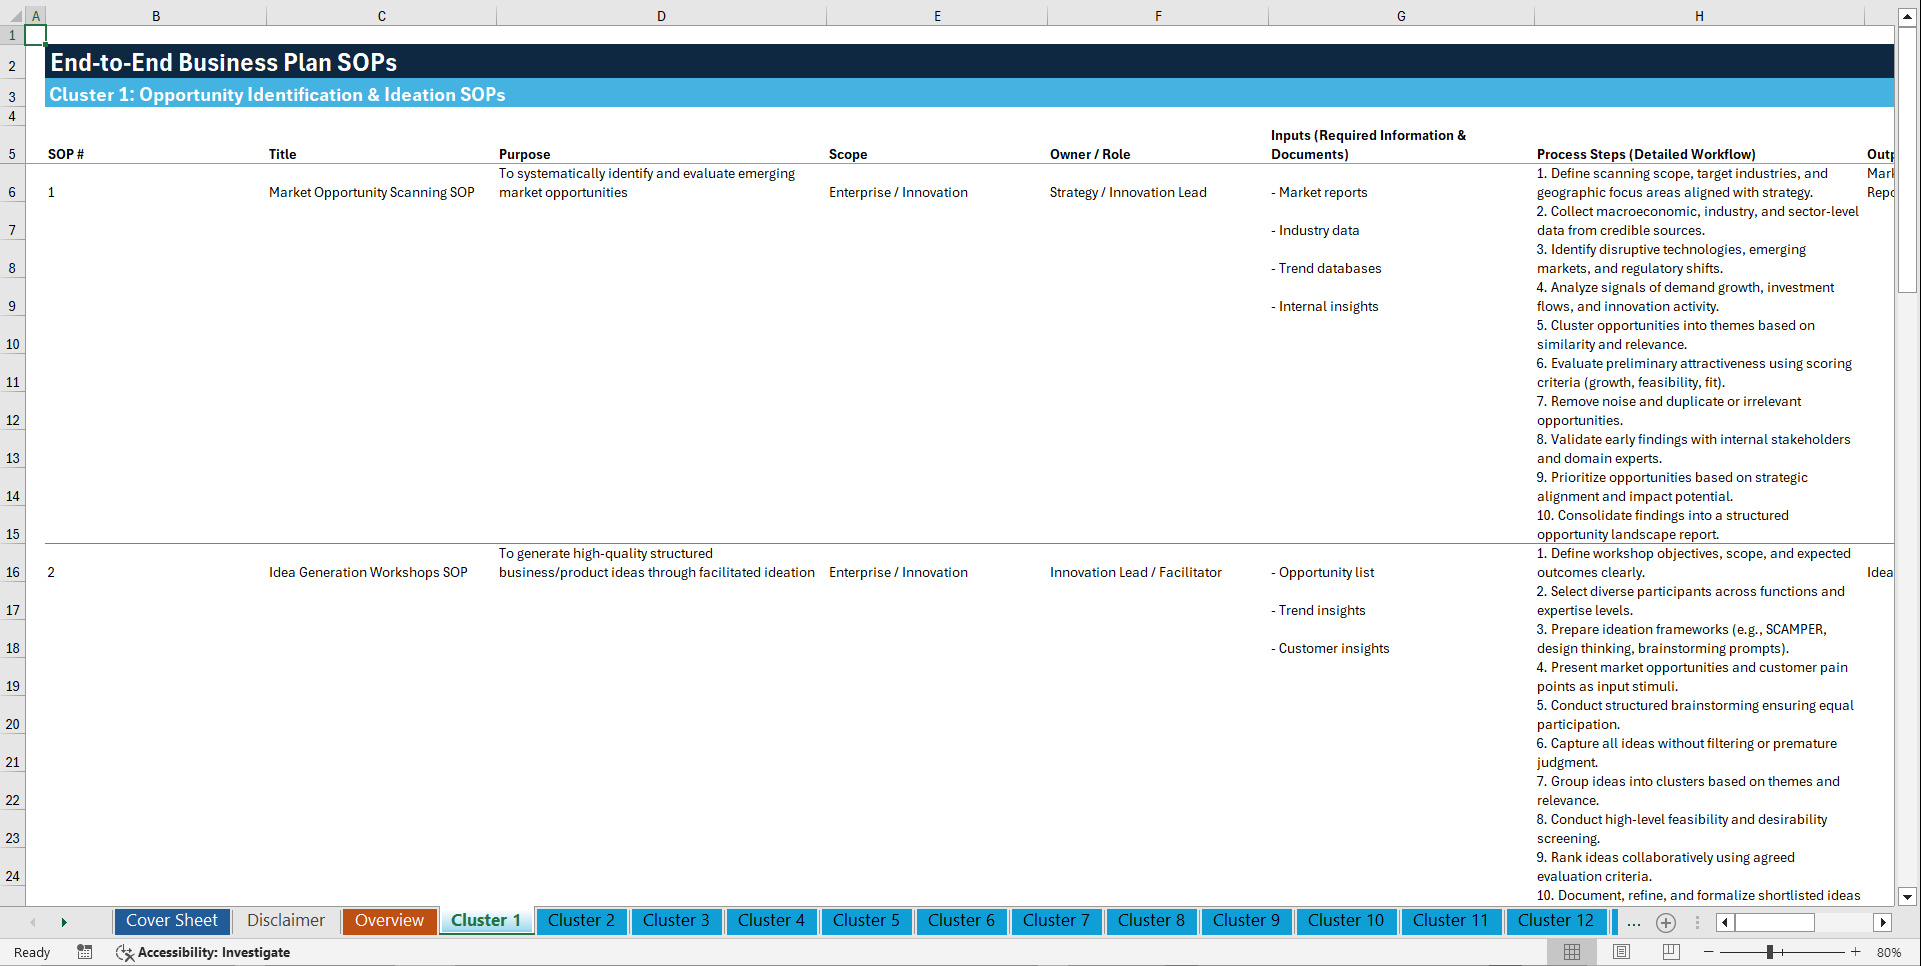Switch to Cluster 4 sheet

[x=771, y=921]
